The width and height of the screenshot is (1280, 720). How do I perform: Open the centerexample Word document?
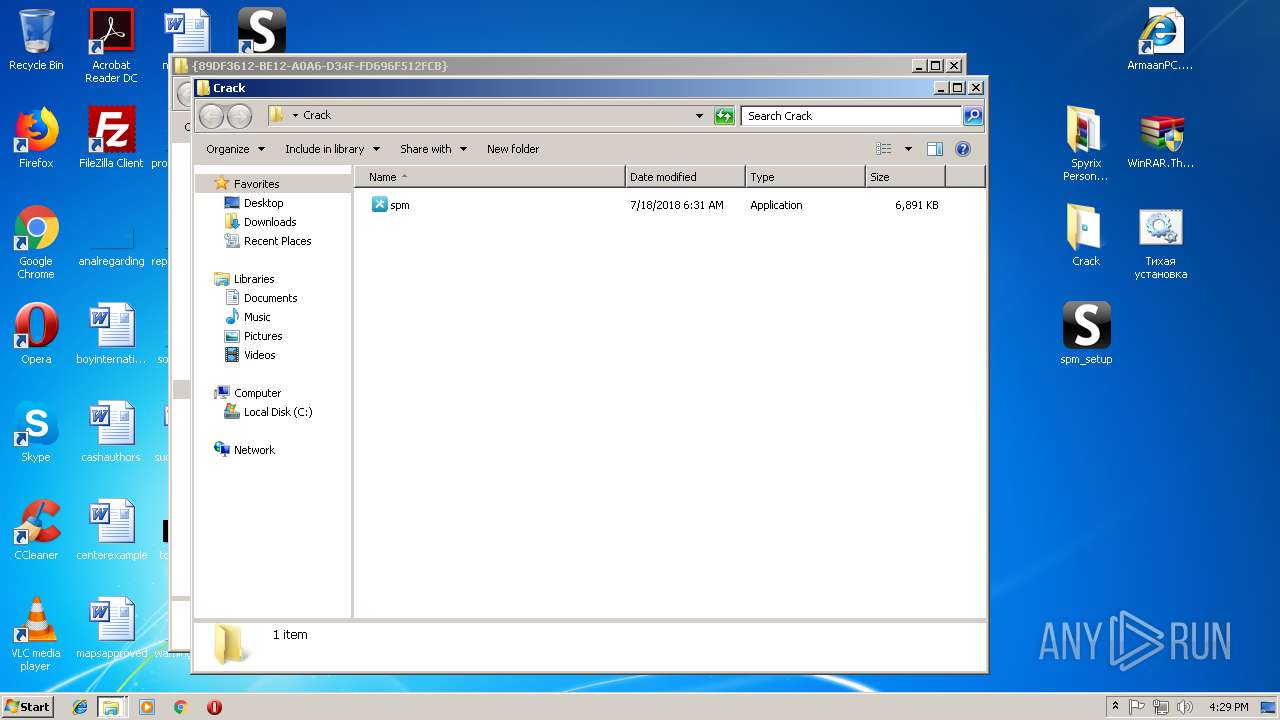(x=111, y=530)
